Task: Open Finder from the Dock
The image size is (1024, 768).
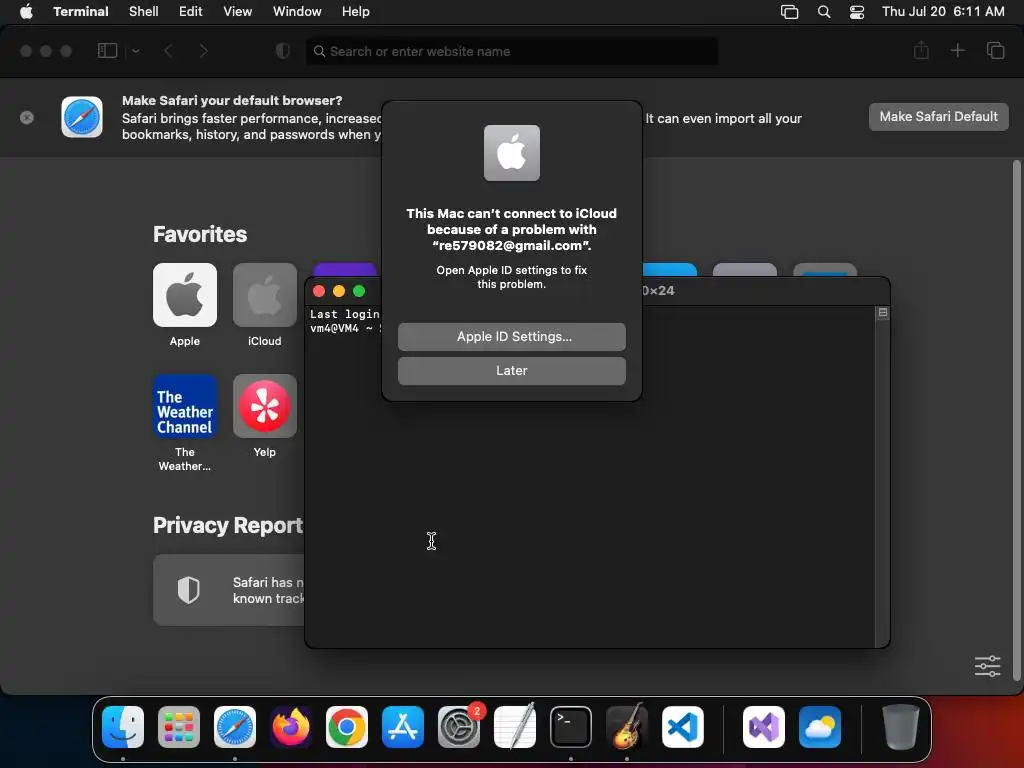Action: [x=123, y=726]
